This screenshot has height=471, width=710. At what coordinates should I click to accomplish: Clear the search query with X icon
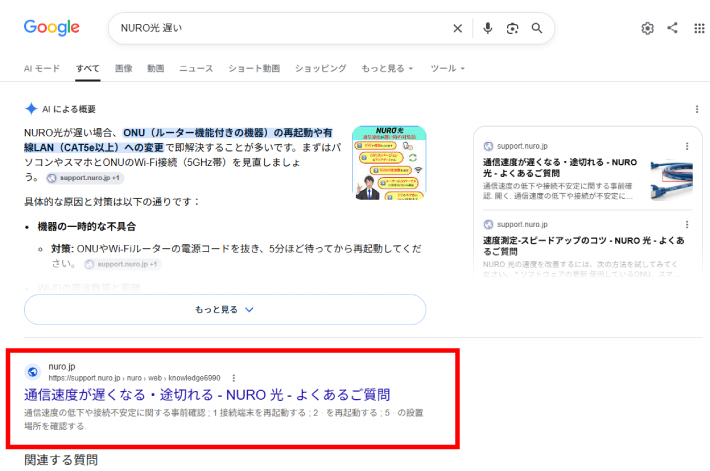[457, 29]
